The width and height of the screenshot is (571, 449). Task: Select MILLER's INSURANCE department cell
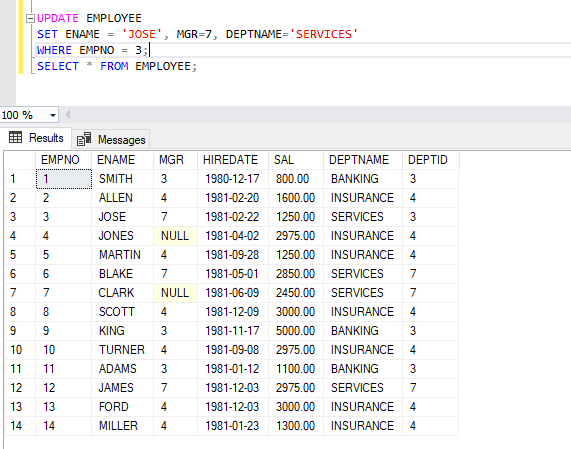coord(363,426)
